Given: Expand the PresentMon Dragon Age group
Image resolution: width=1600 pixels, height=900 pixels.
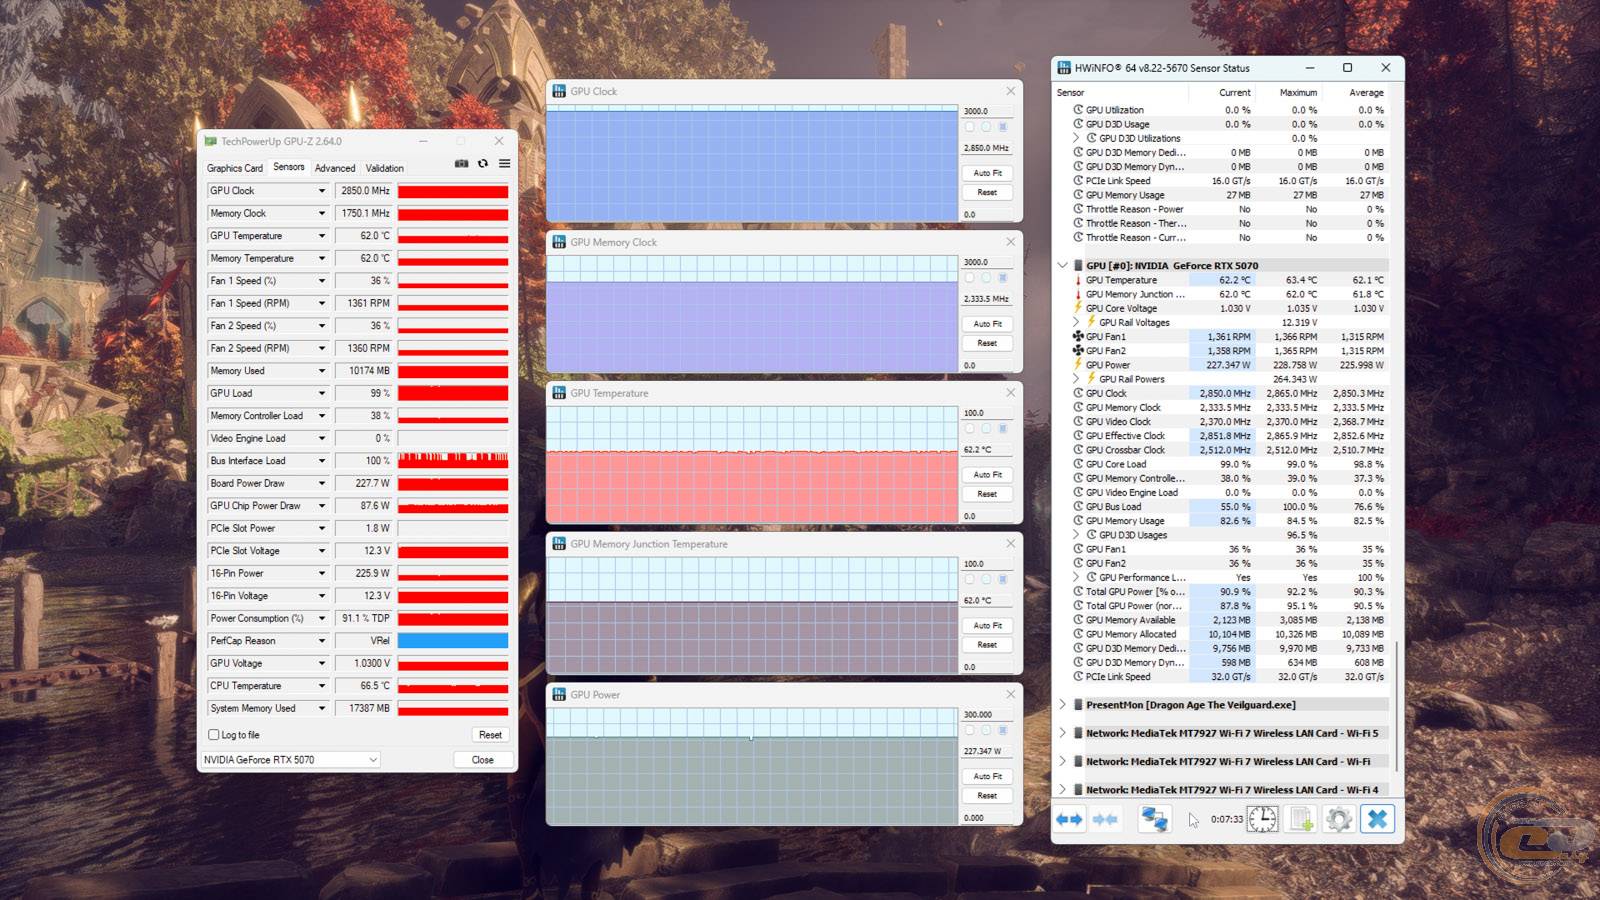Looking at the screenshot, I should [x=1062, y=705].
